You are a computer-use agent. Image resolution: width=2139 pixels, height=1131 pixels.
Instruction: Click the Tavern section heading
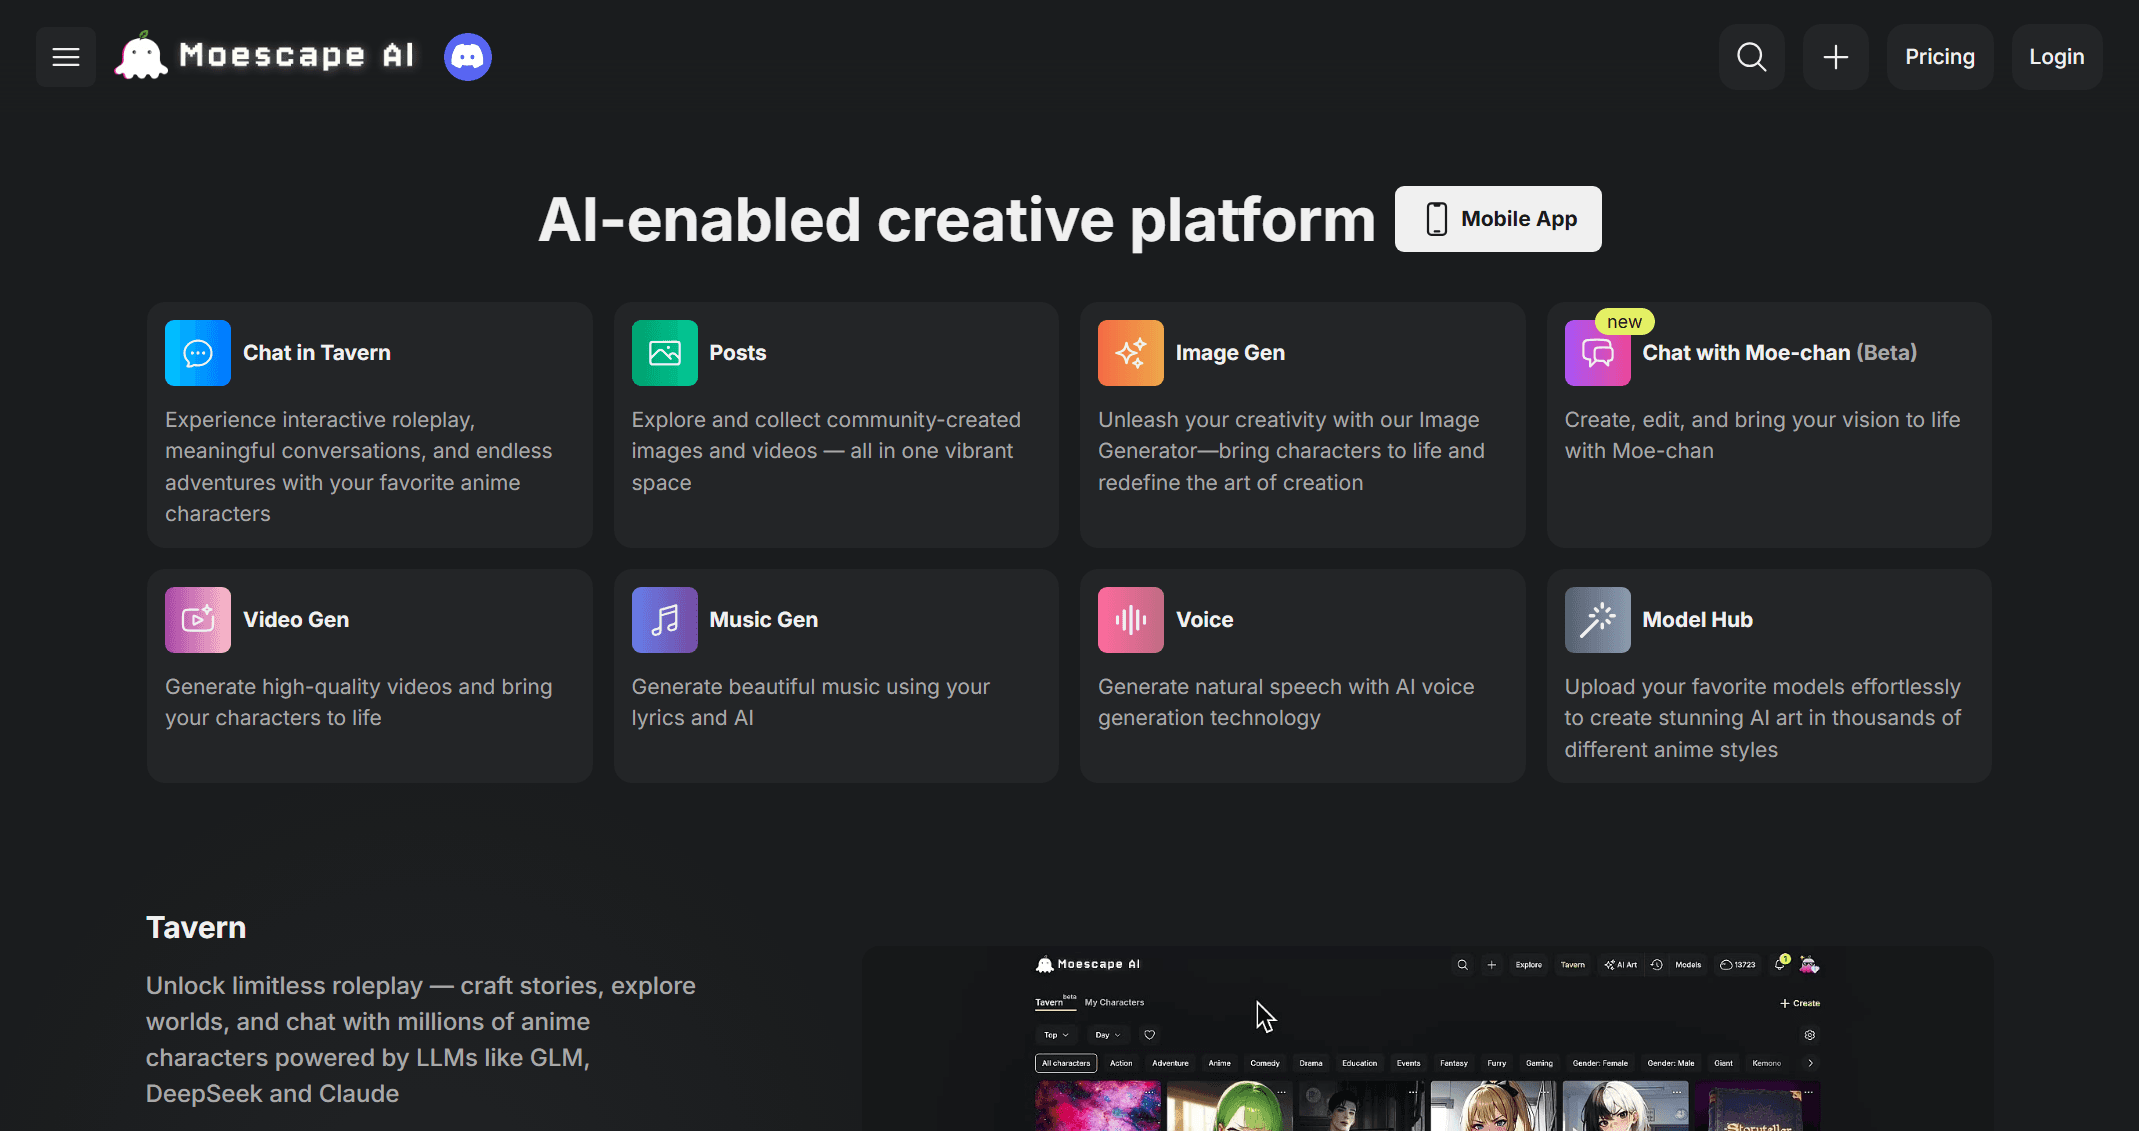[196, 927]
